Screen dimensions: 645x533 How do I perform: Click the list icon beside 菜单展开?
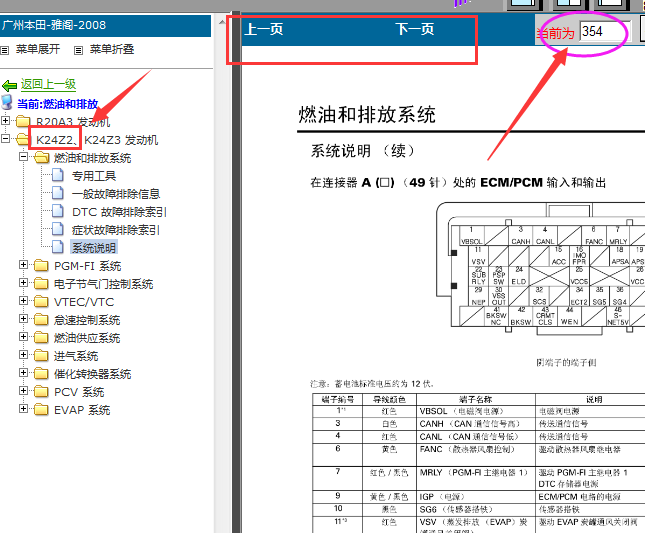5,51
